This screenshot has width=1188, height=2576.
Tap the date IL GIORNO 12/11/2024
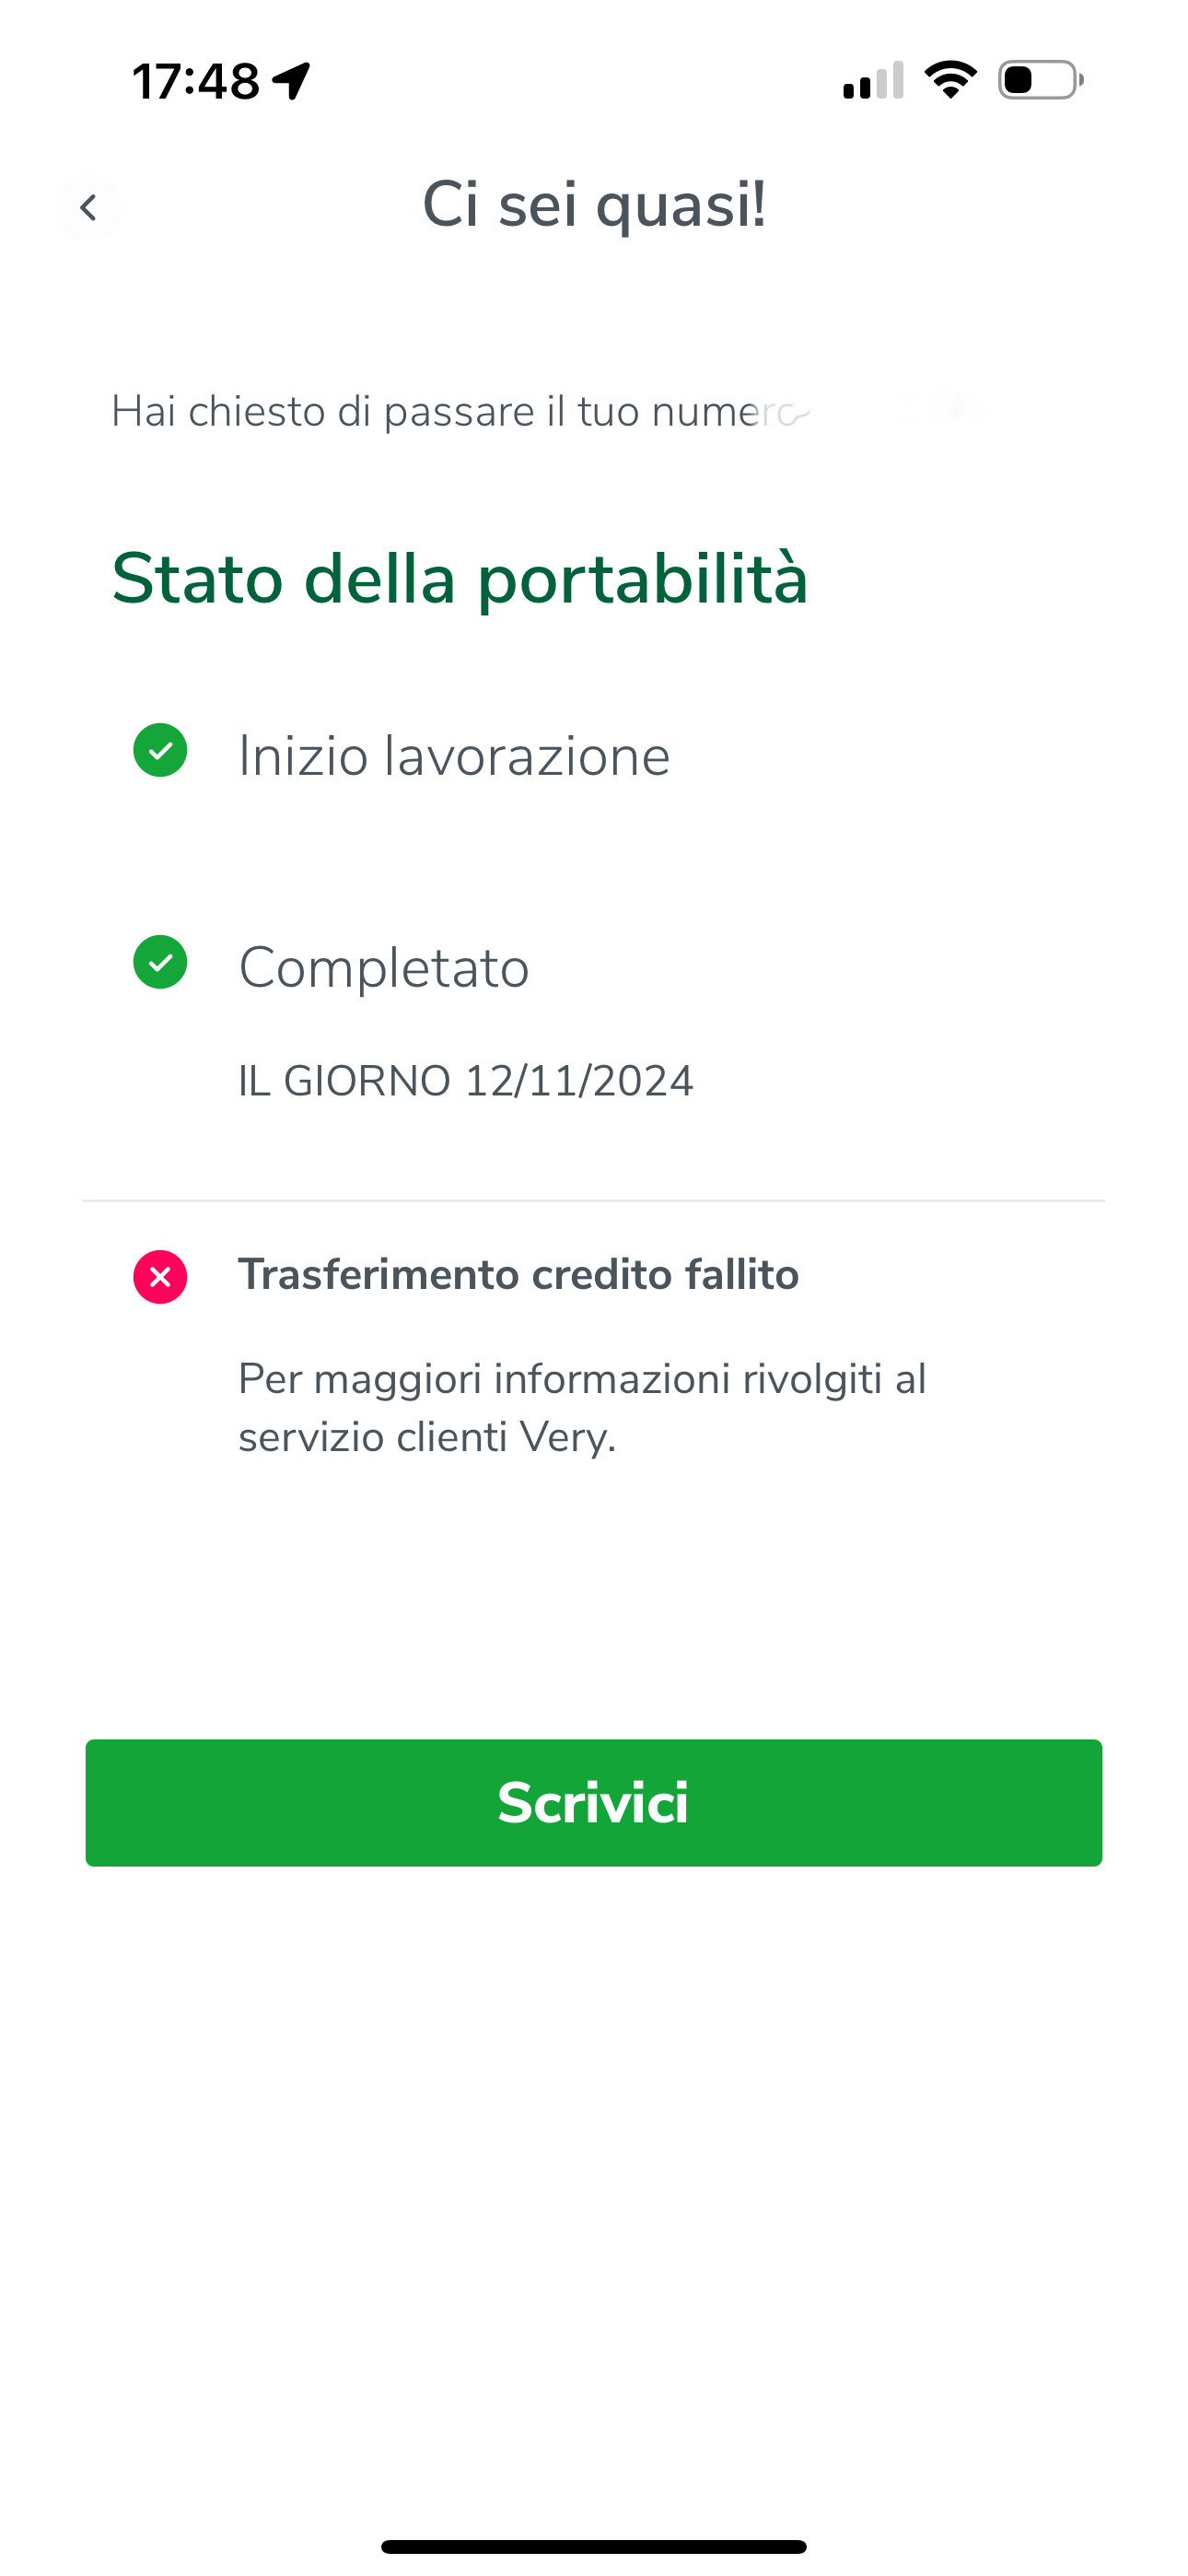pos(466,1081)
